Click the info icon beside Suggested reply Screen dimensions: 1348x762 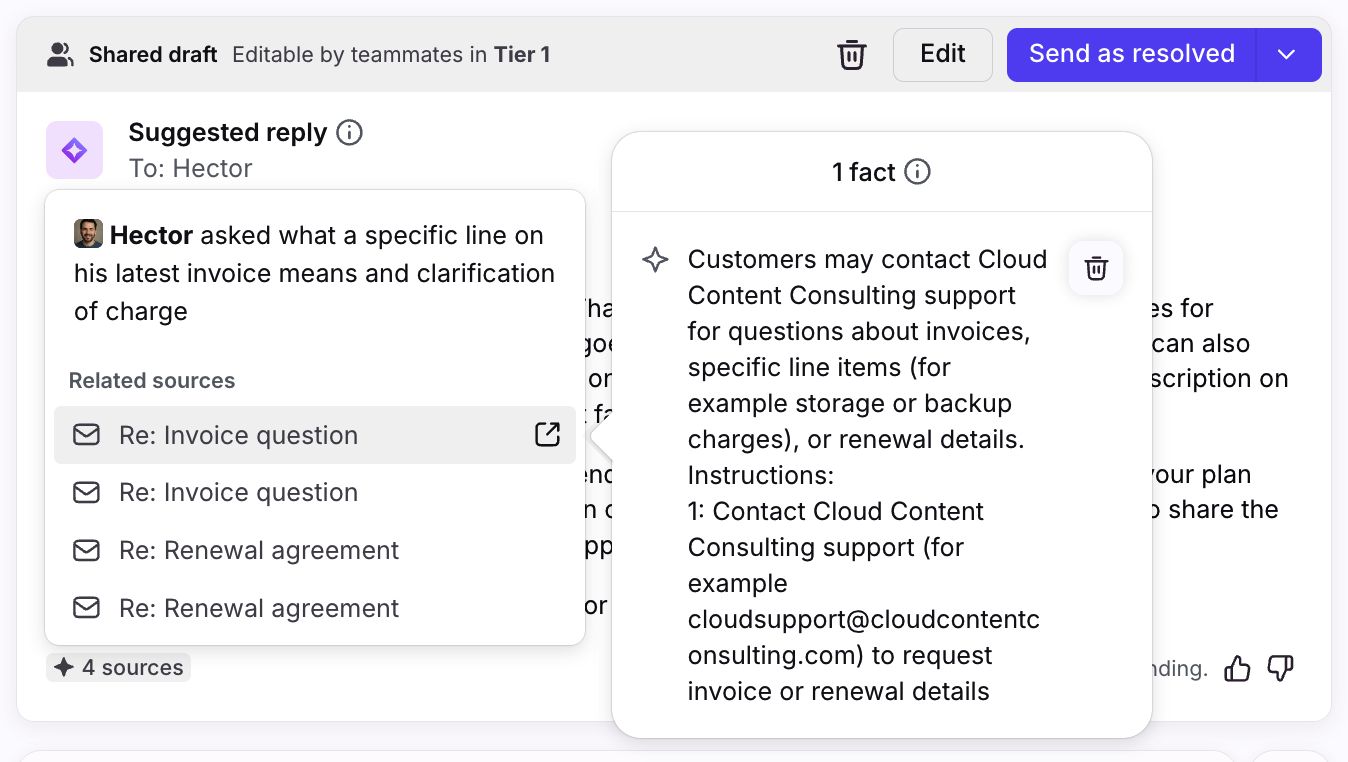[x=349, y=133]
